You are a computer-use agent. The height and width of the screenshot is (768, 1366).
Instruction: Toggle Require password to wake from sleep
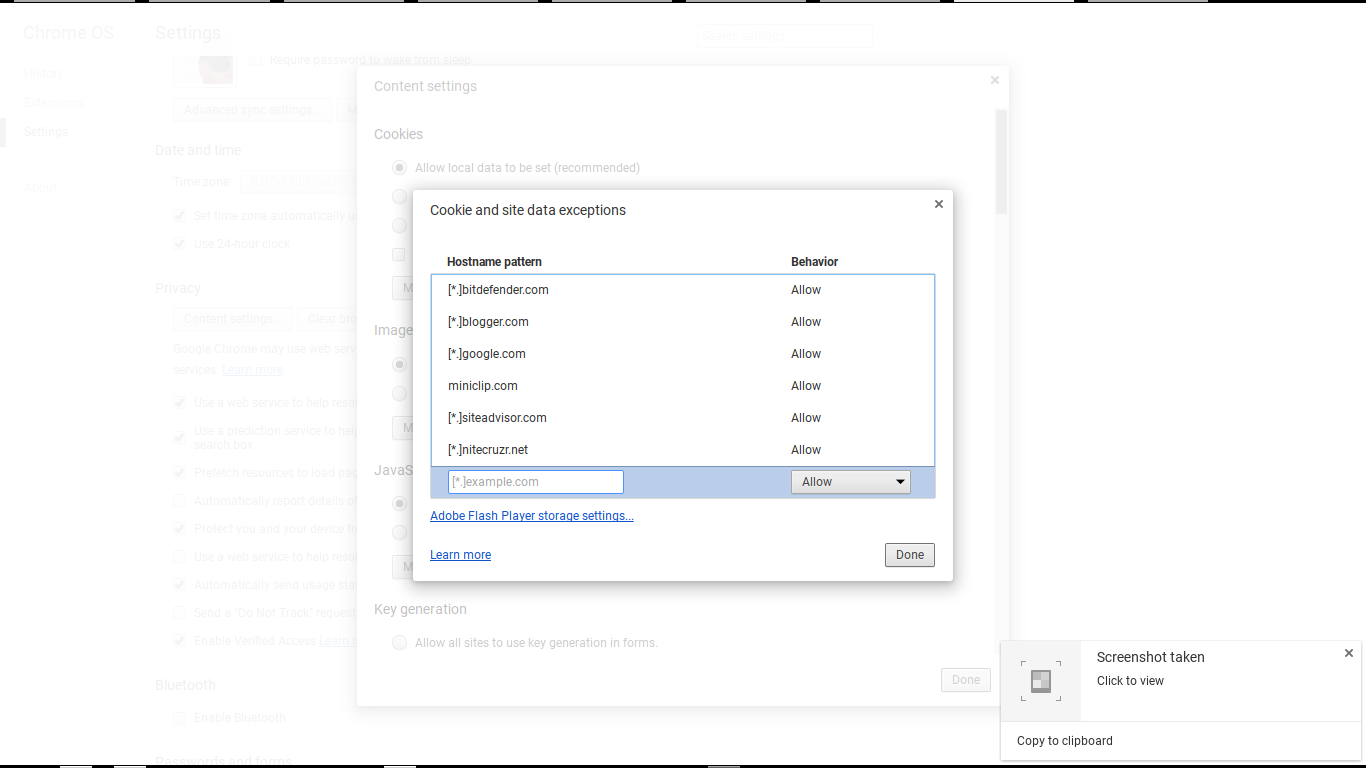(256, 60)
